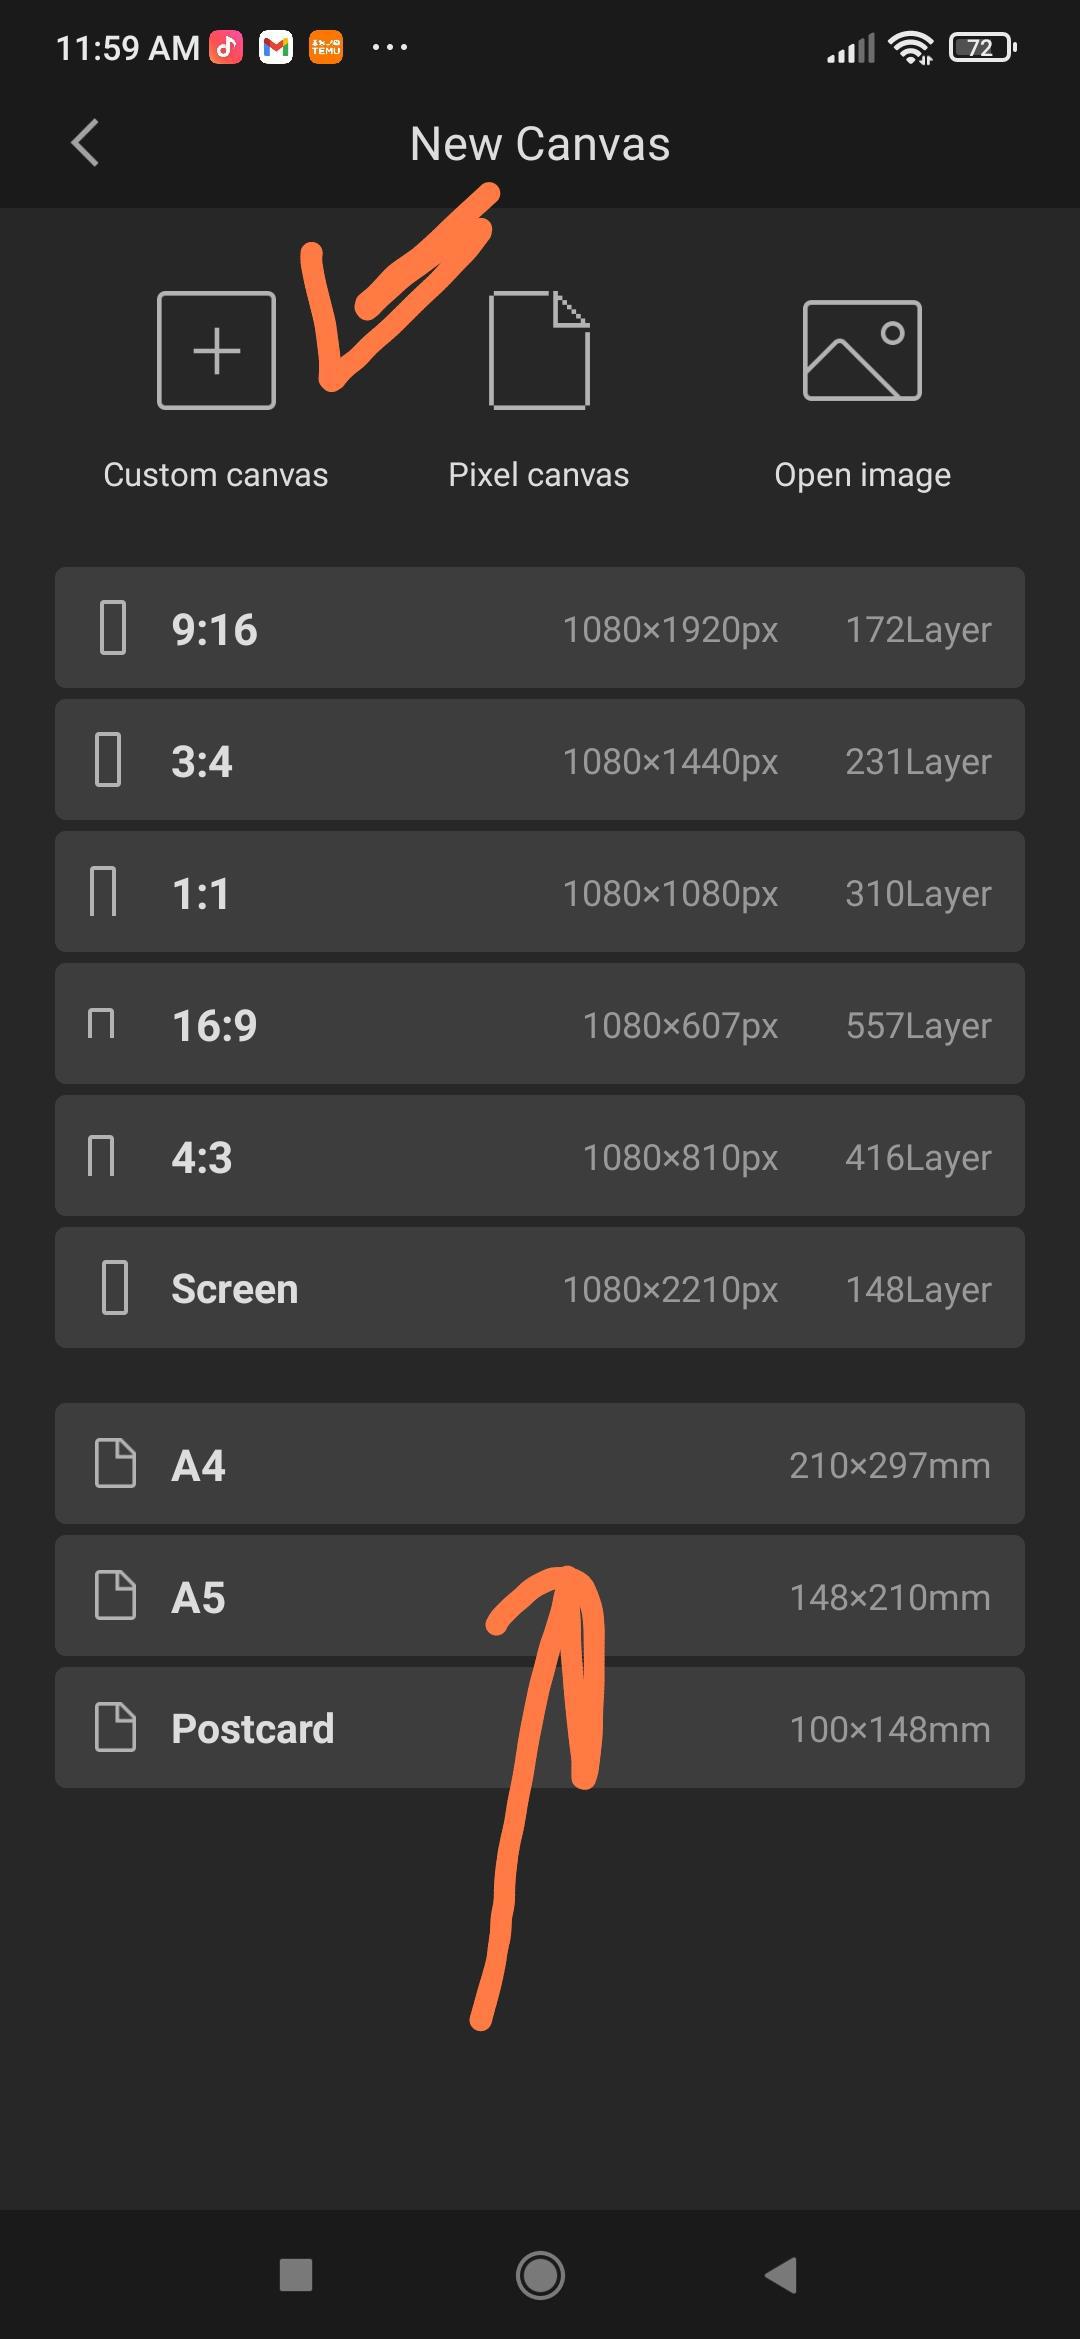
Task: Select the 1:1 square canvas preset
Action: [x=540, y=892]
